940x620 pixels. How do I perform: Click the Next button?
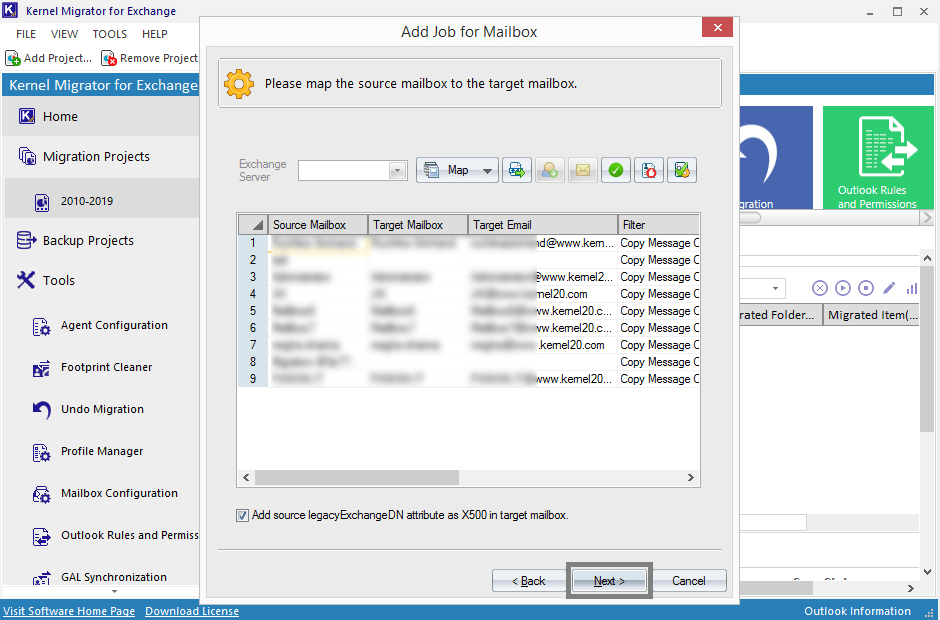[x=609, y=580]
